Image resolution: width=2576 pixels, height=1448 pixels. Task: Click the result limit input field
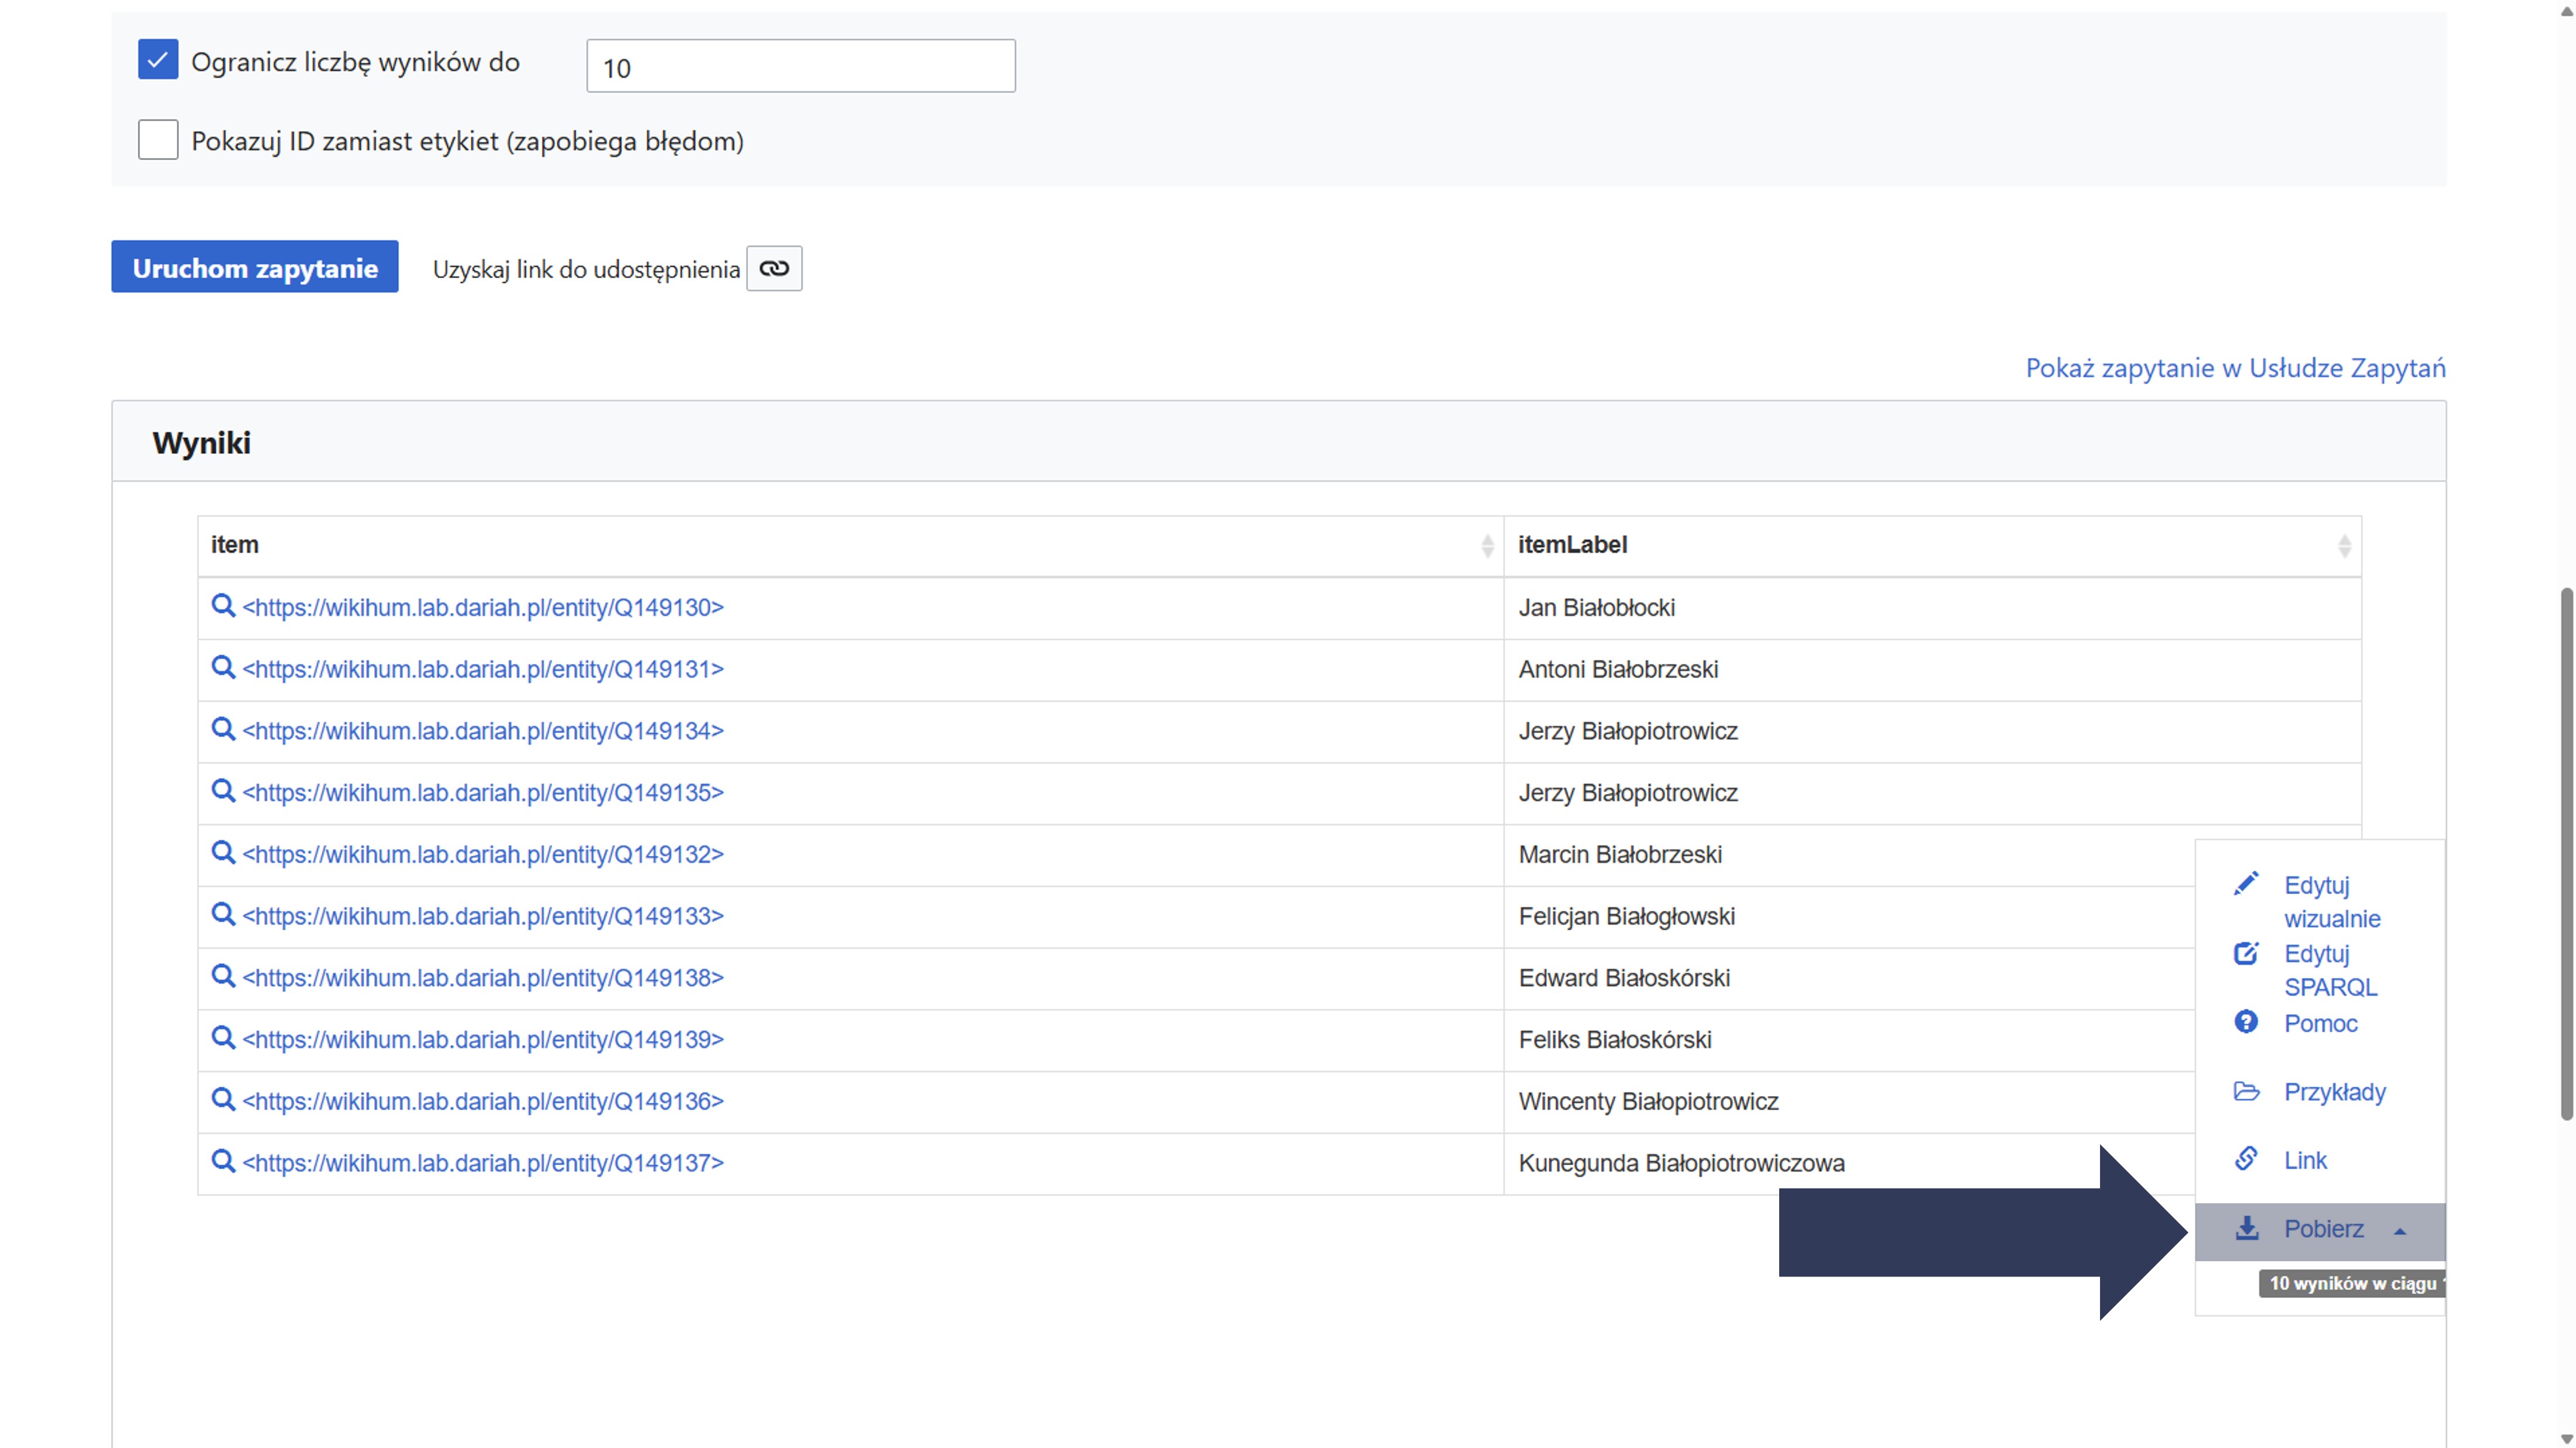pyautogui.click(x=800, y=66)
